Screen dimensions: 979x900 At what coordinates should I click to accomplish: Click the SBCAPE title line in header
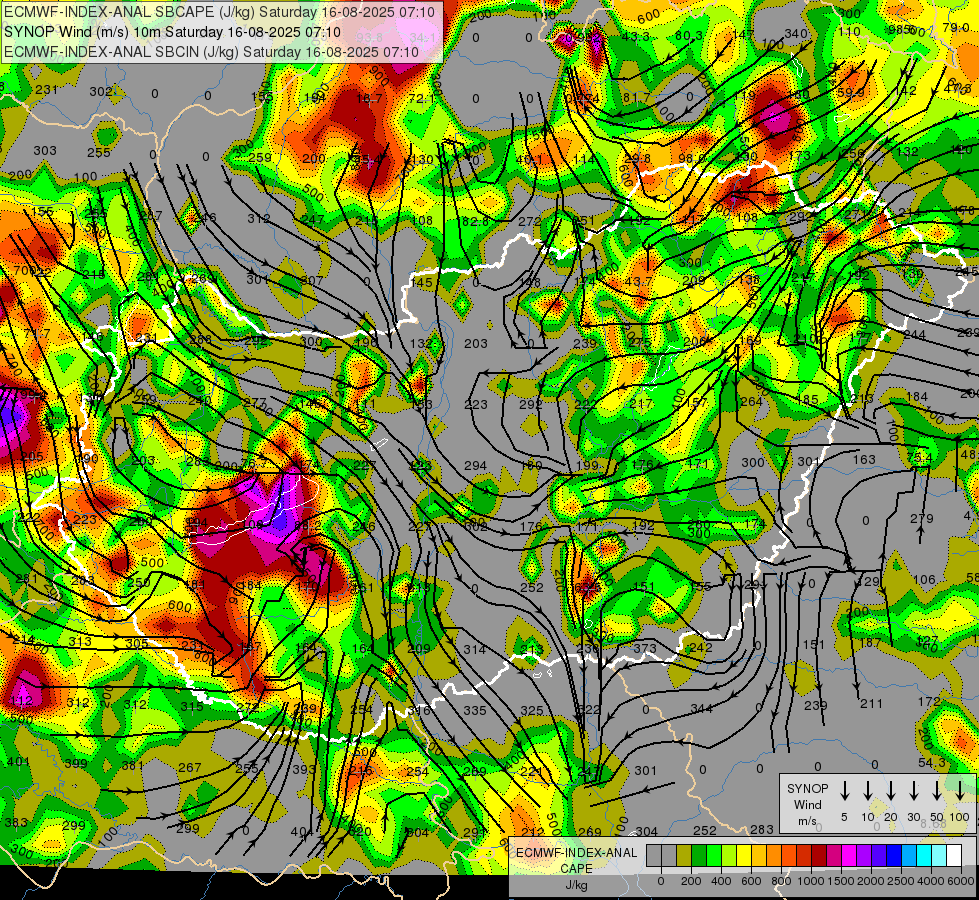pyautogui.click(x=219, y=12)
